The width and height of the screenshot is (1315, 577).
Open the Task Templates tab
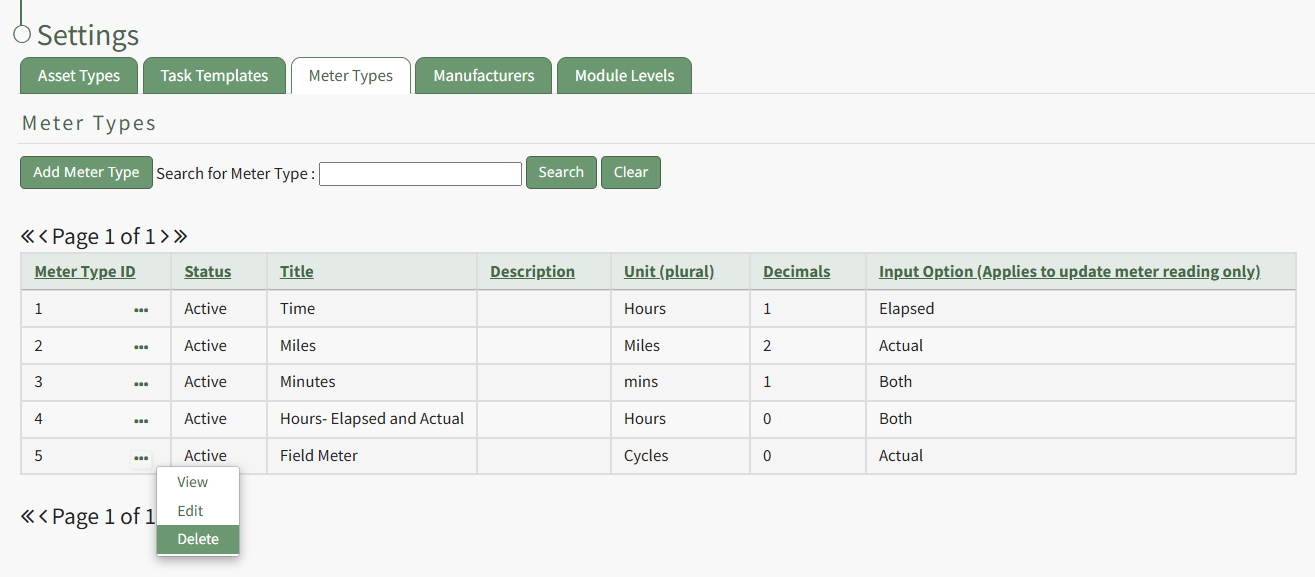(214, 76)
